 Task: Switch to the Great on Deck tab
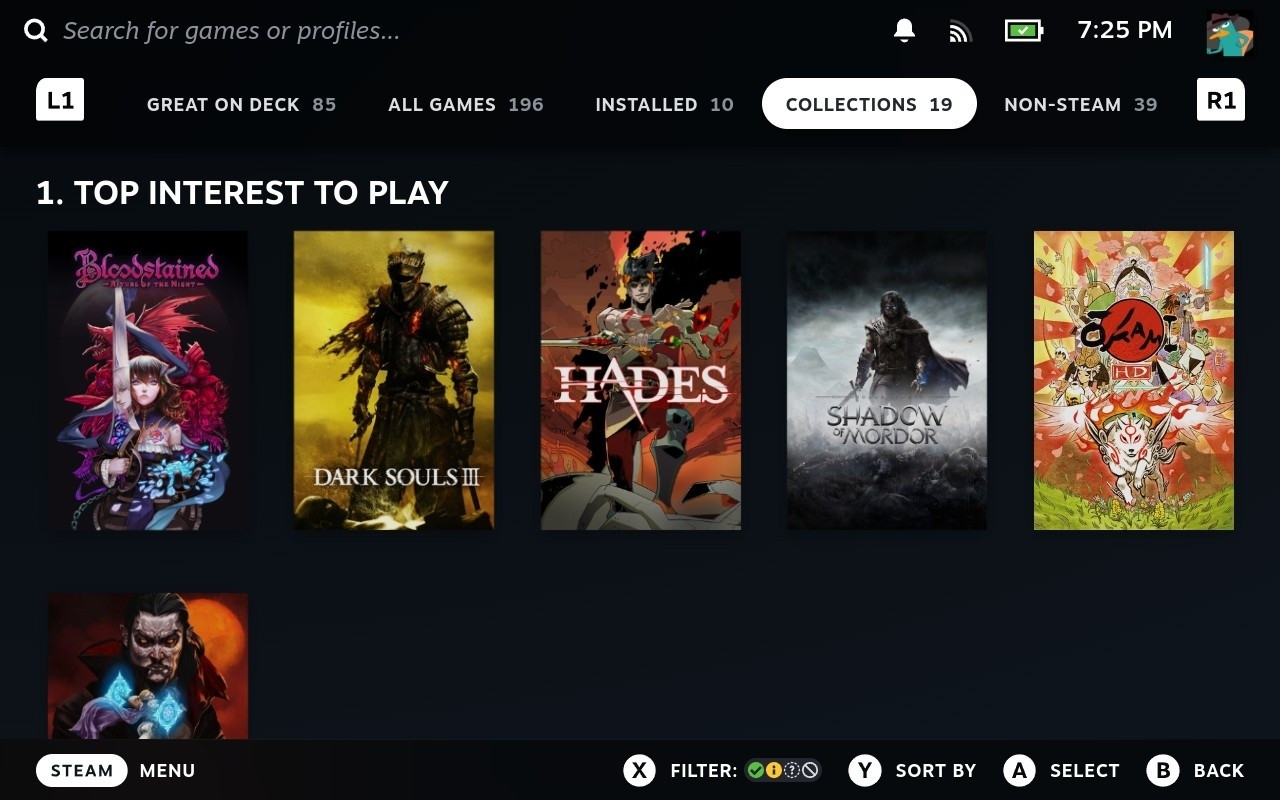[241, 104]
